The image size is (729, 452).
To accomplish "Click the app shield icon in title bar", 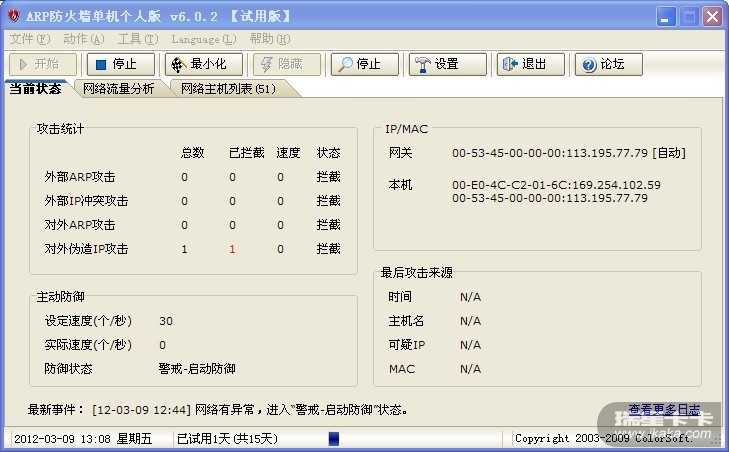I will coord(13,16).
